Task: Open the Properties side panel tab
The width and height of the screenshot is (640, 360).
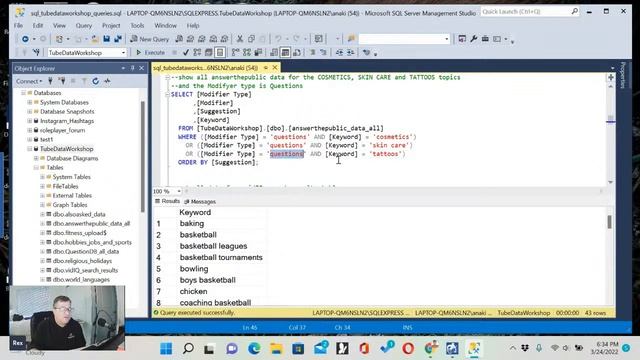Action: pyautogui.click(x=622, y=75)
